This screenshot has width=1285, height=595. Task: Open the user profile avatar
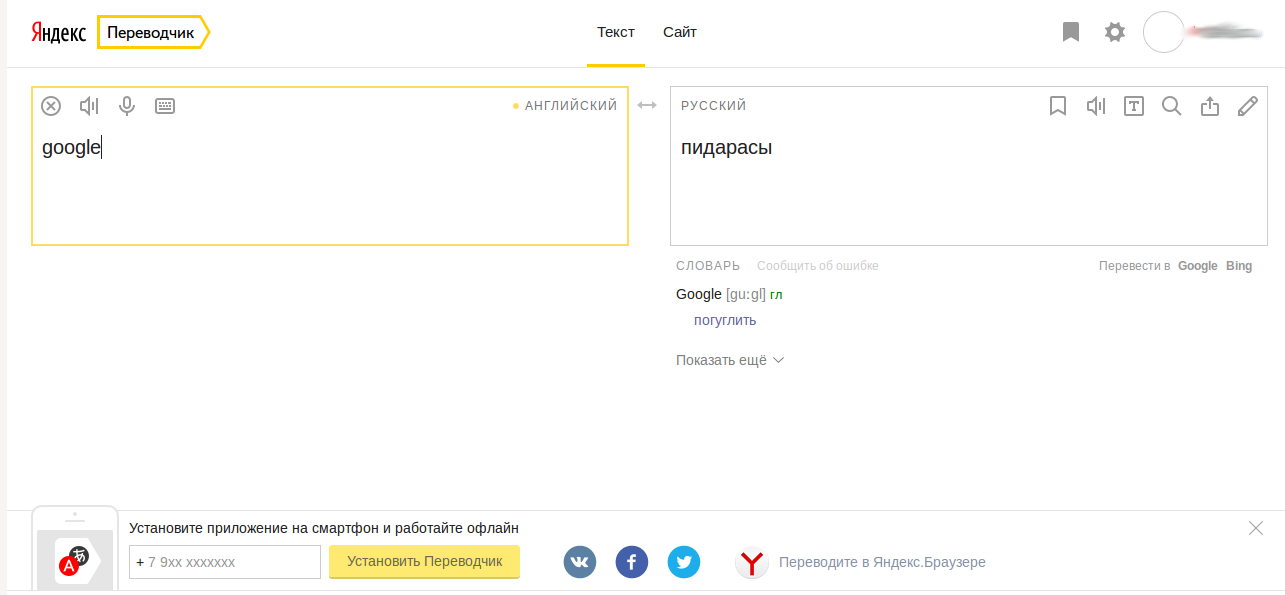pyautogui.click(x=1163, y=32)
